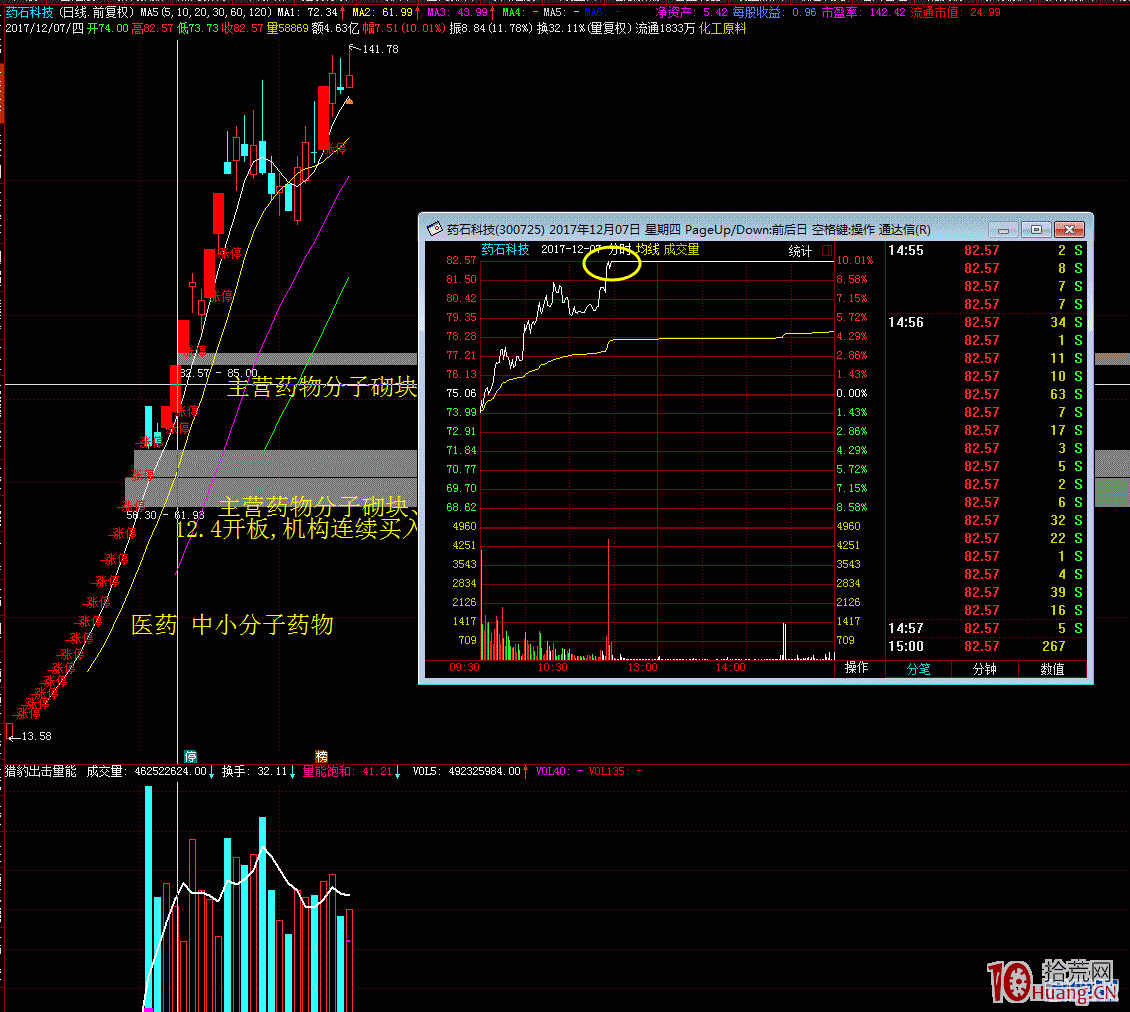1130x1012 pixels.
Task: Click the 68.62 bottom price axis label
Action: pos(461,507)
